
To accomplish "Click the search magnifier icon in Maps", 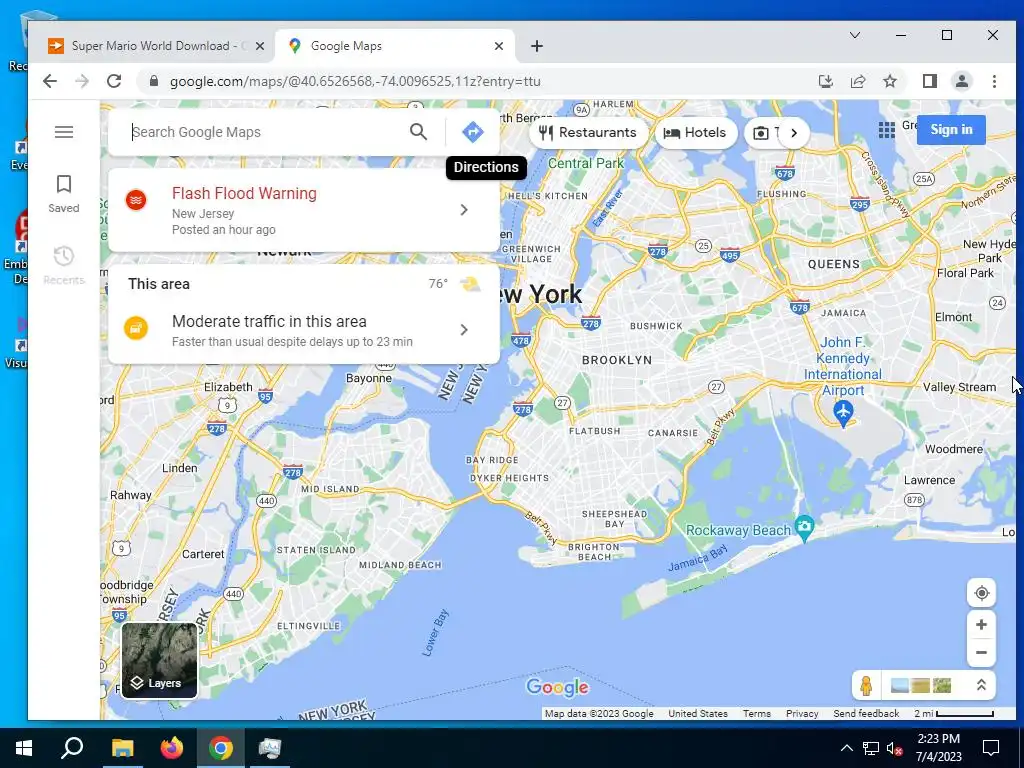I will [419, 132].
